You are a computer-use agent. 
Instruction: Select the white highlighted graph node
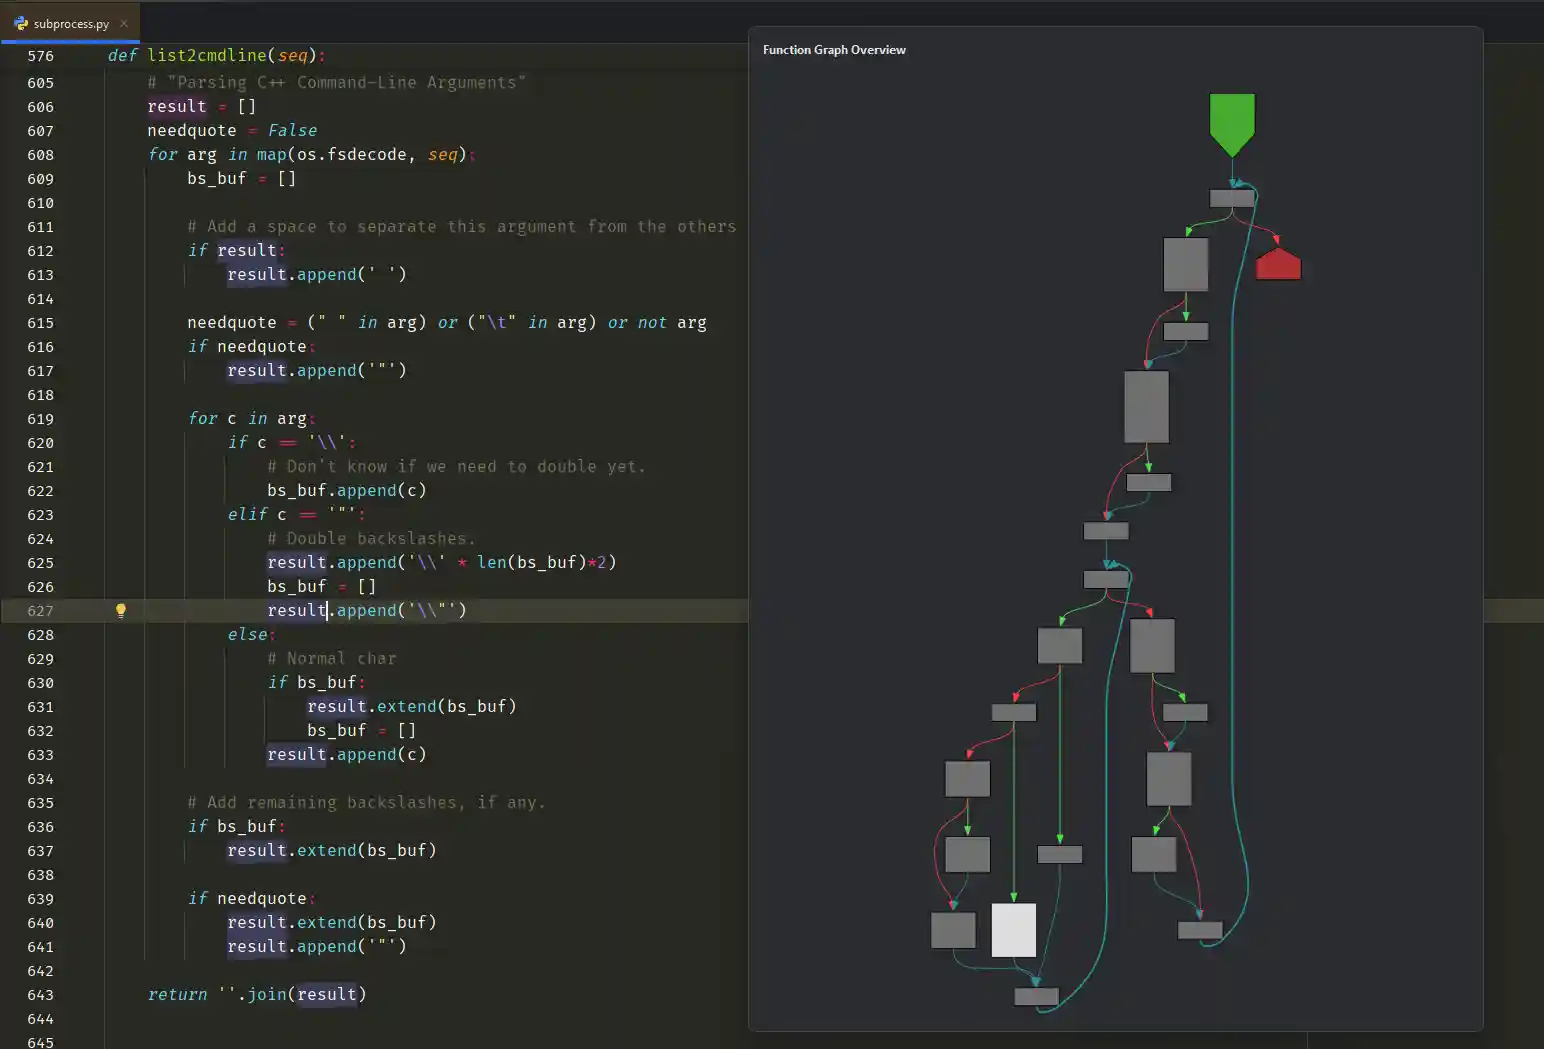(1013, 930)
